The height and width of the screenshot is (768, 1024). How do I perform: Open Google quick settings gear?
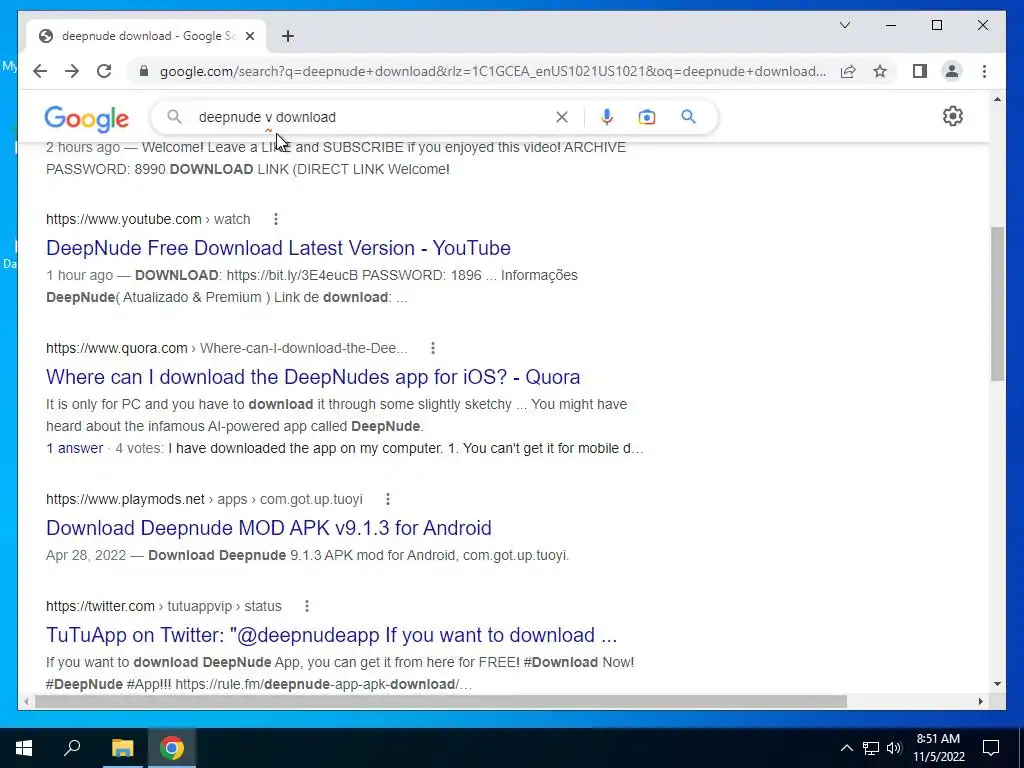coord(953,116)
